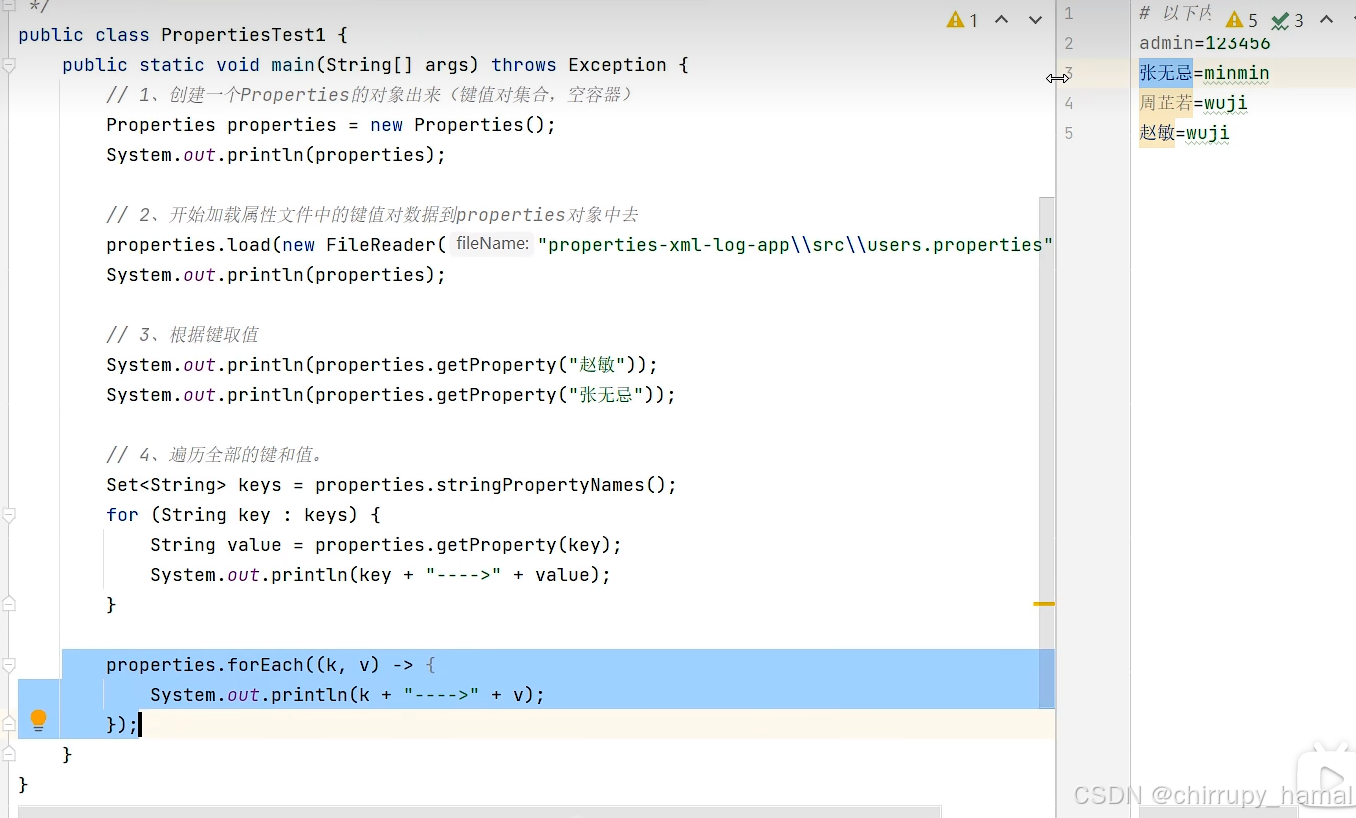Click println(key + "---->" + value) line

pos(380,575)
